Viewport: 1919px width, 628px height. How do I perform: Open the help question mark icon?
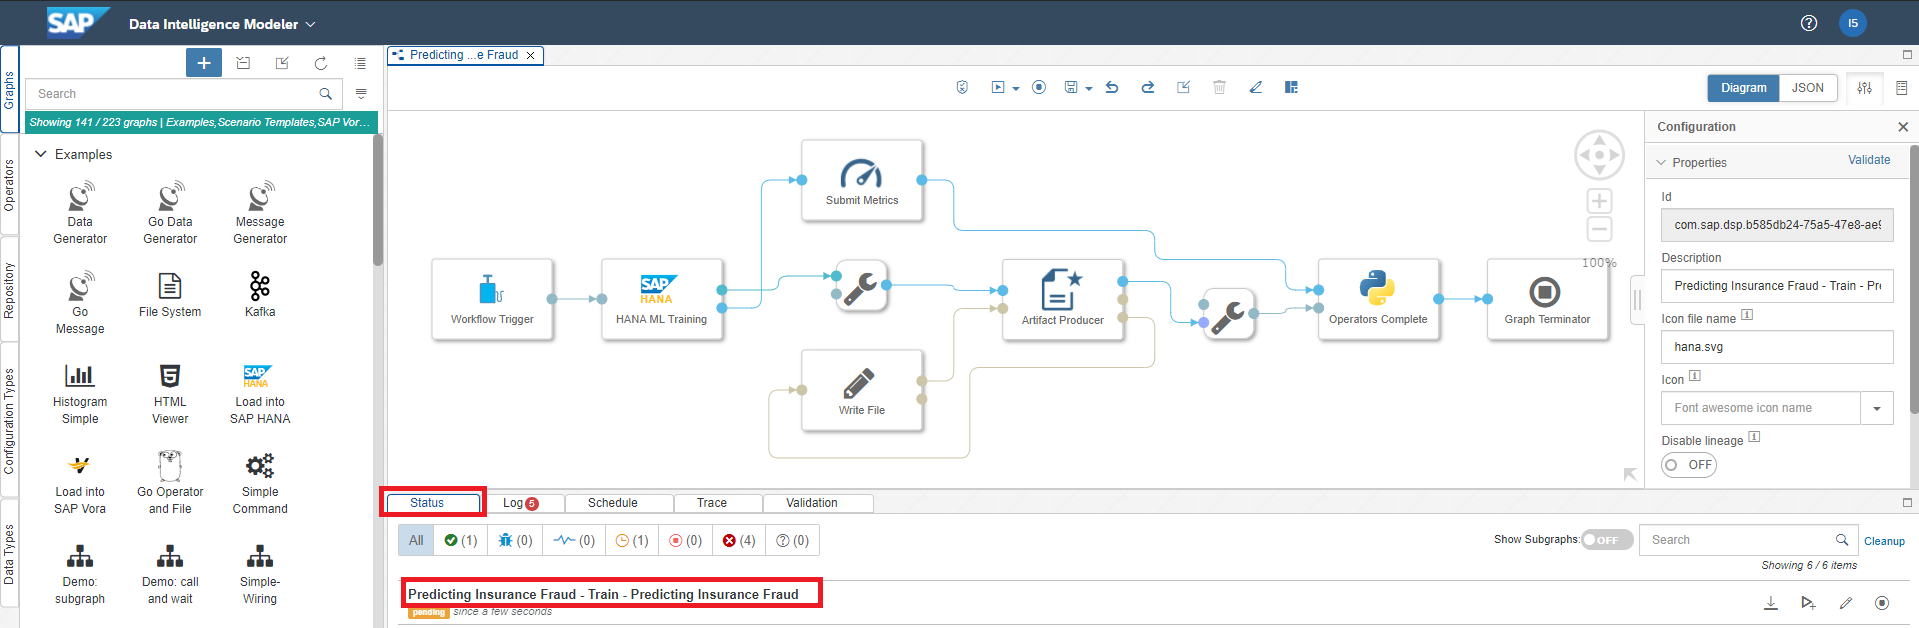(x=1808, y=23)
